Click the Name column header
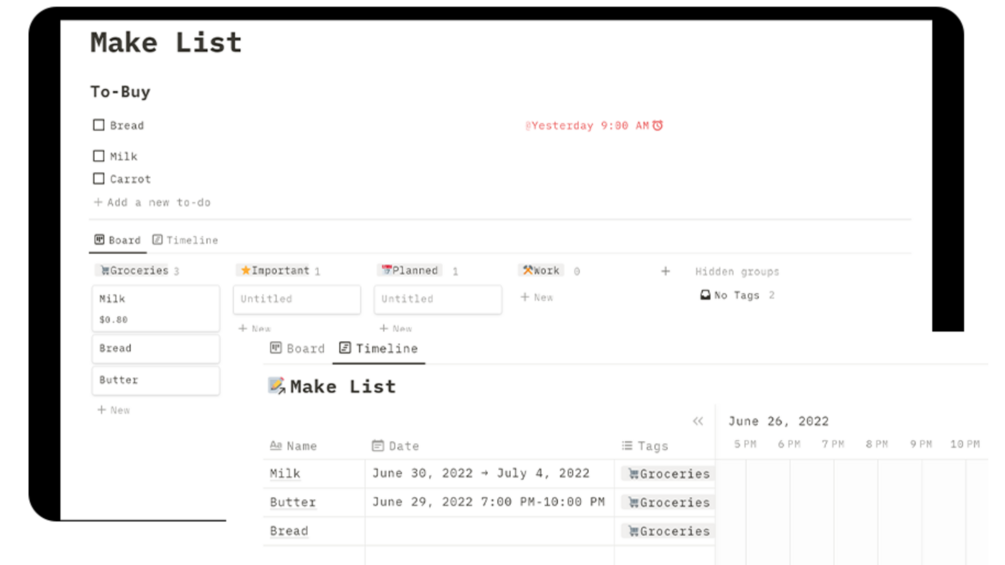The width and height of the screenshot is (1005, 565). click(x=294, y=446)
